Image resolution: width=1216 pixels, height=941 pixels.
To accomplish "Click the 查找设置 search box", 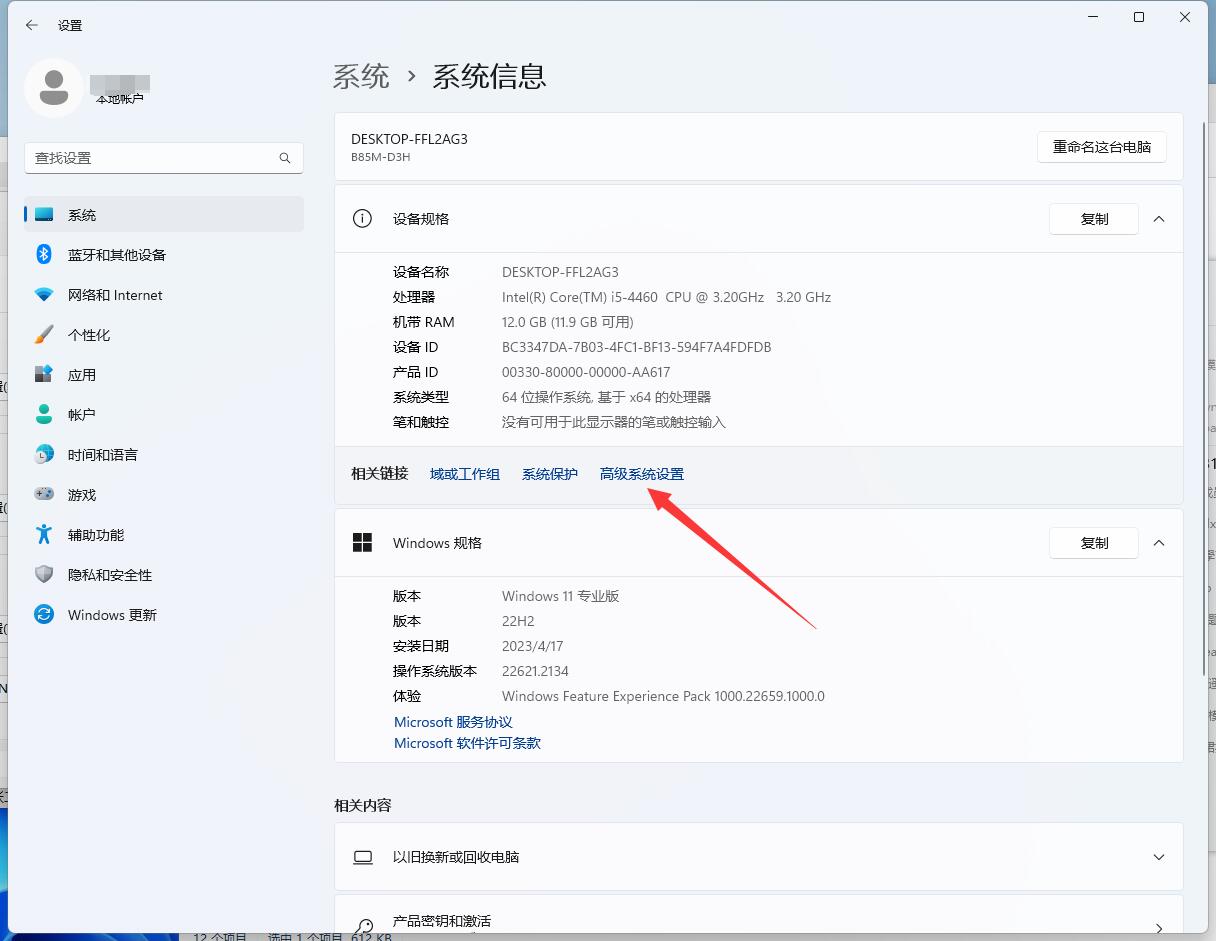I will [155, 158].
